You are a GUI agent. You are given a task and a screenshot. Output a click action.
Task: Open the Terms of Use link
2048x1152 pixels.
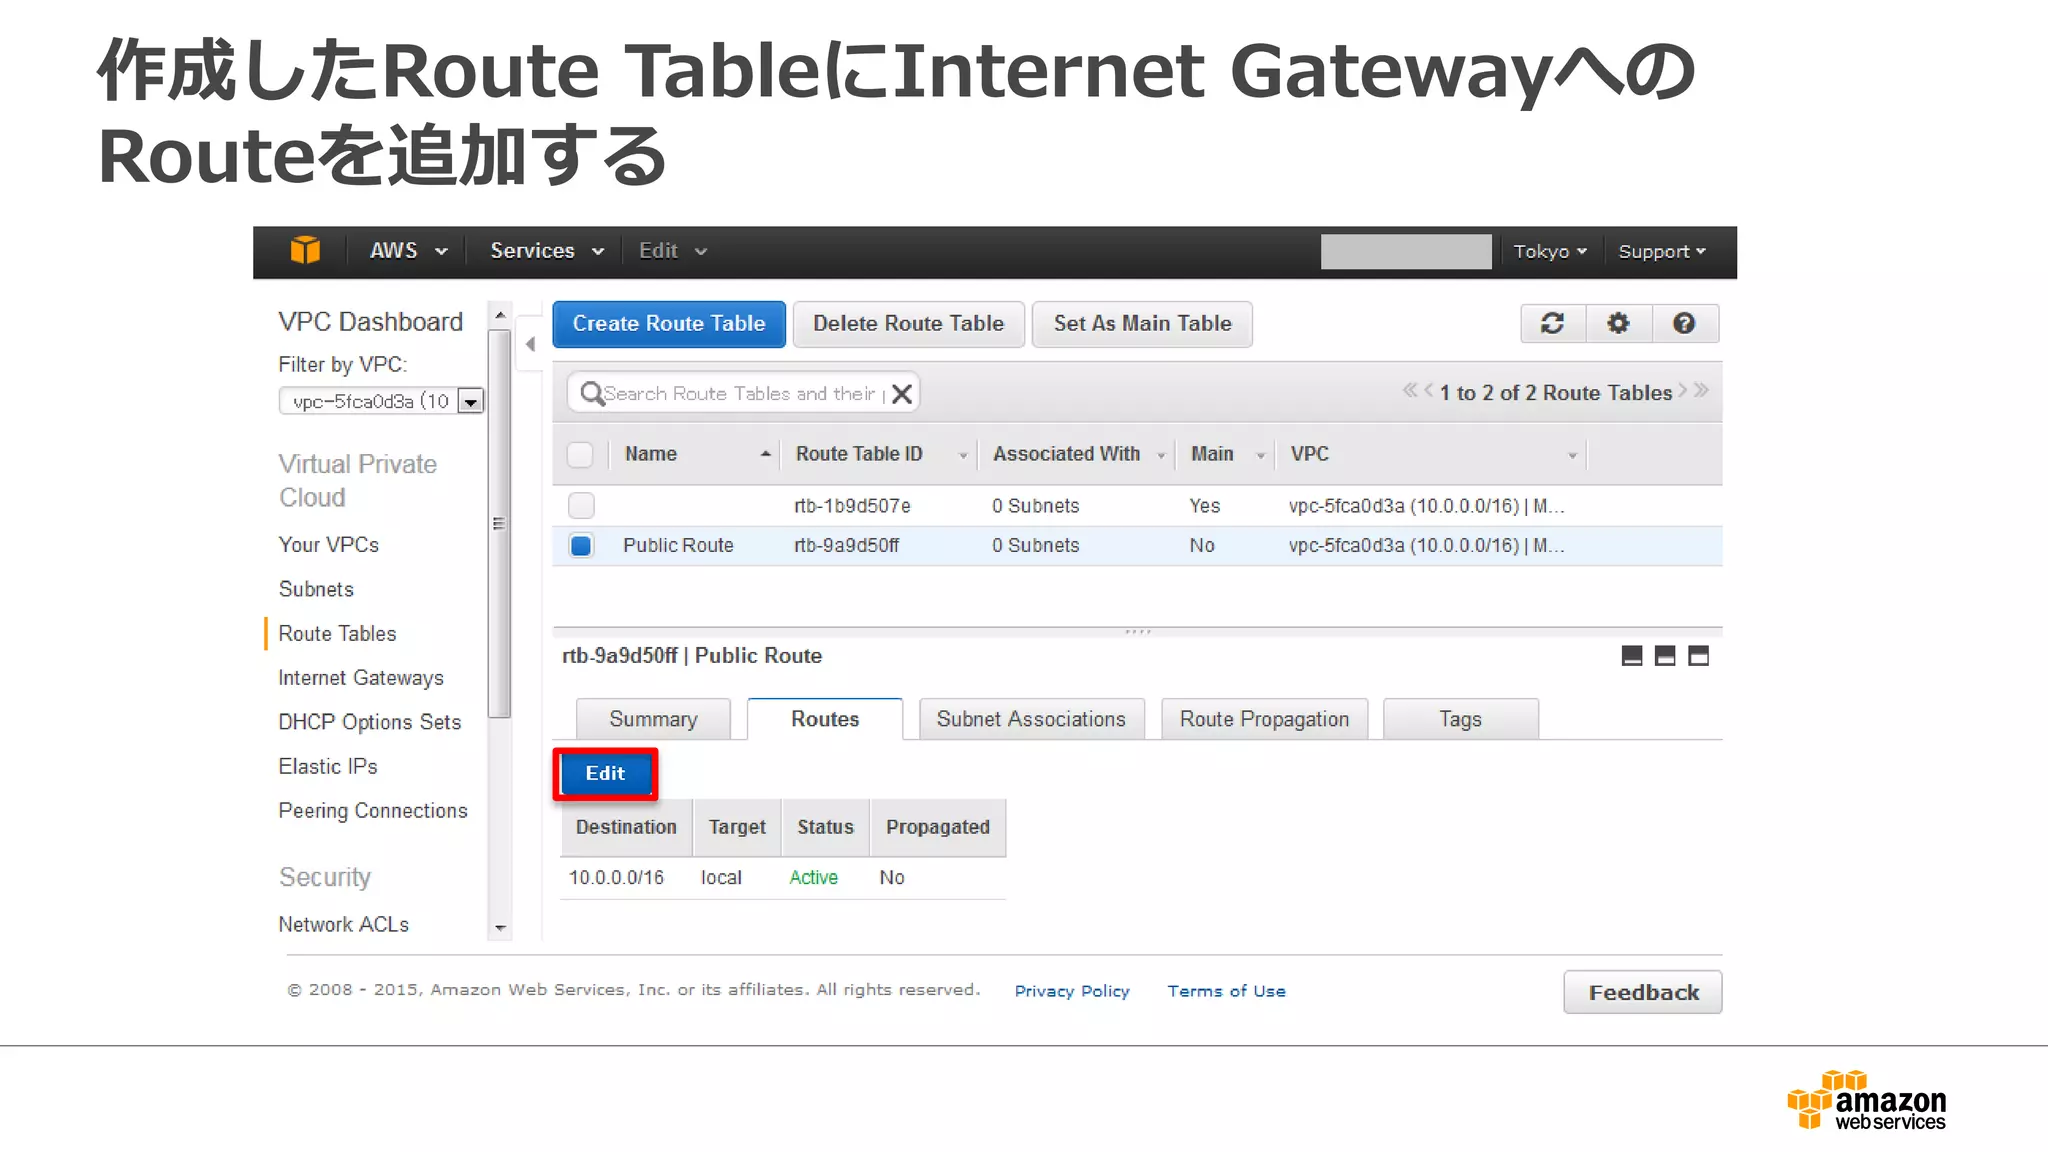tap(1226, 991)
